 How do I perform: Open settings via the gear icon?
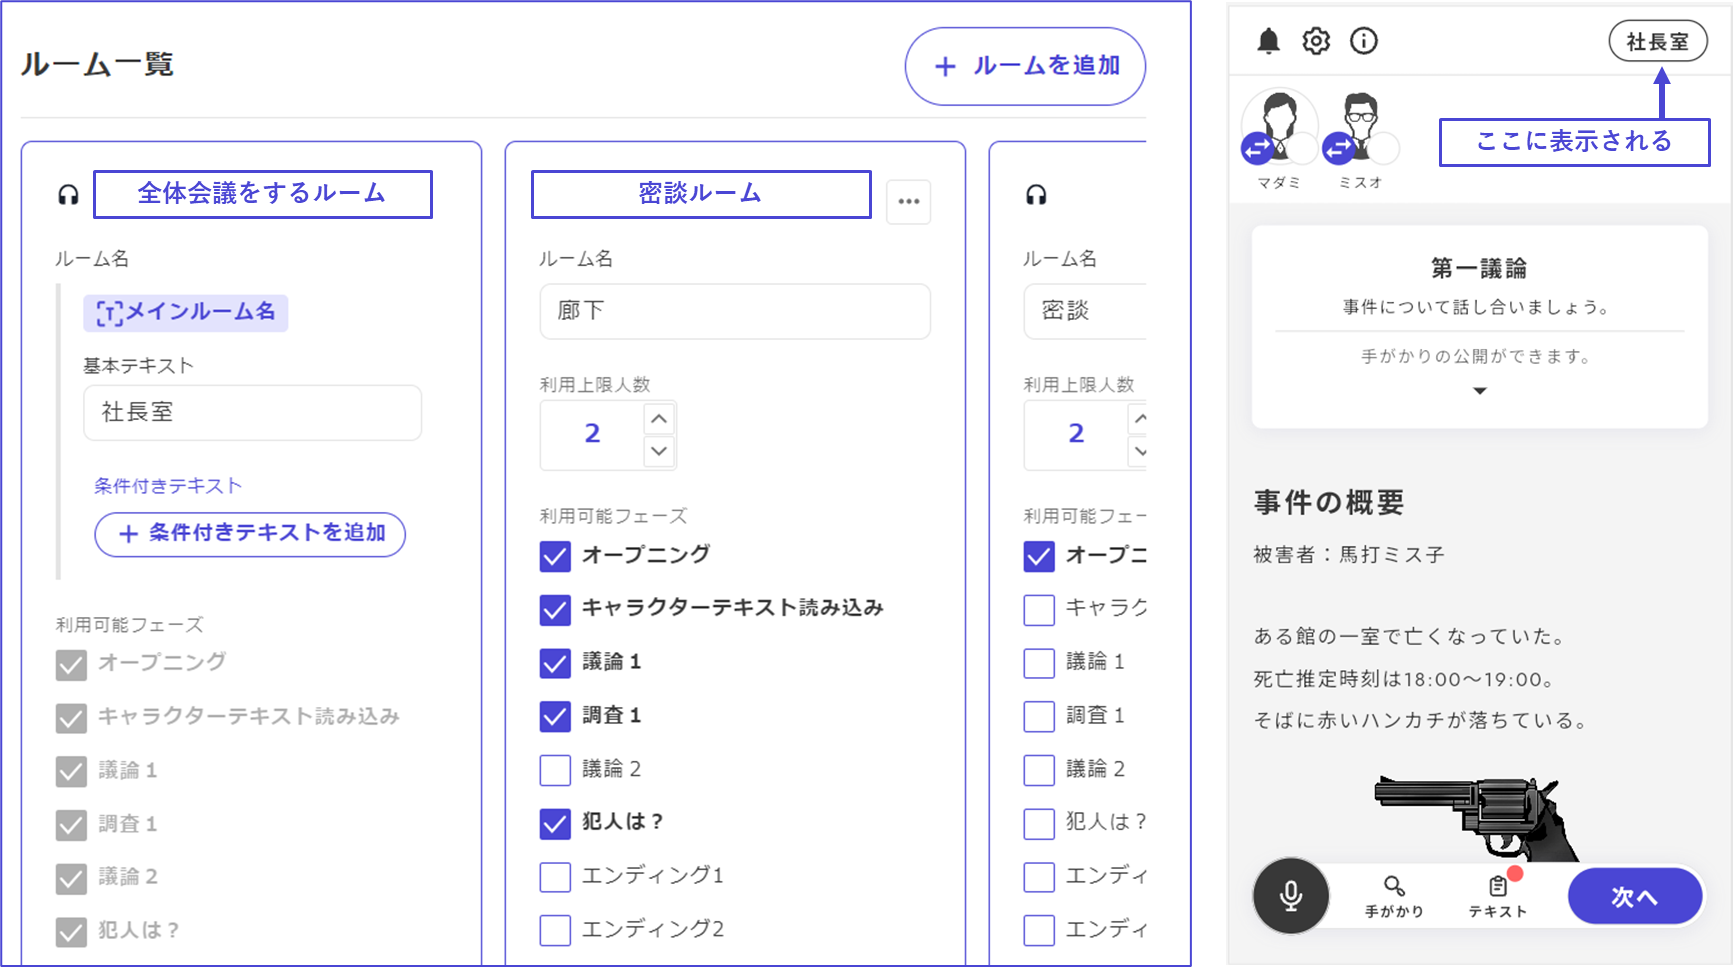[x=1316, y=41]
